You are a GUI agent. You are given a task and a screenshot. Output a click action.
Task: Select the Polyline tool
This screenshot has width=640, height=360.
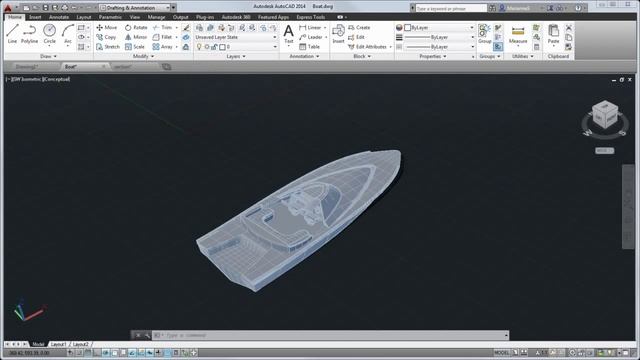point(29,34)
